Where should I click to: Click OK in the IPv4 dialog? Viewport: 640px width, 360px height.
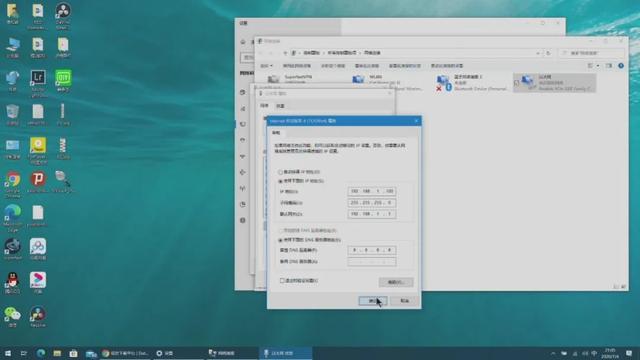point(373,301)
